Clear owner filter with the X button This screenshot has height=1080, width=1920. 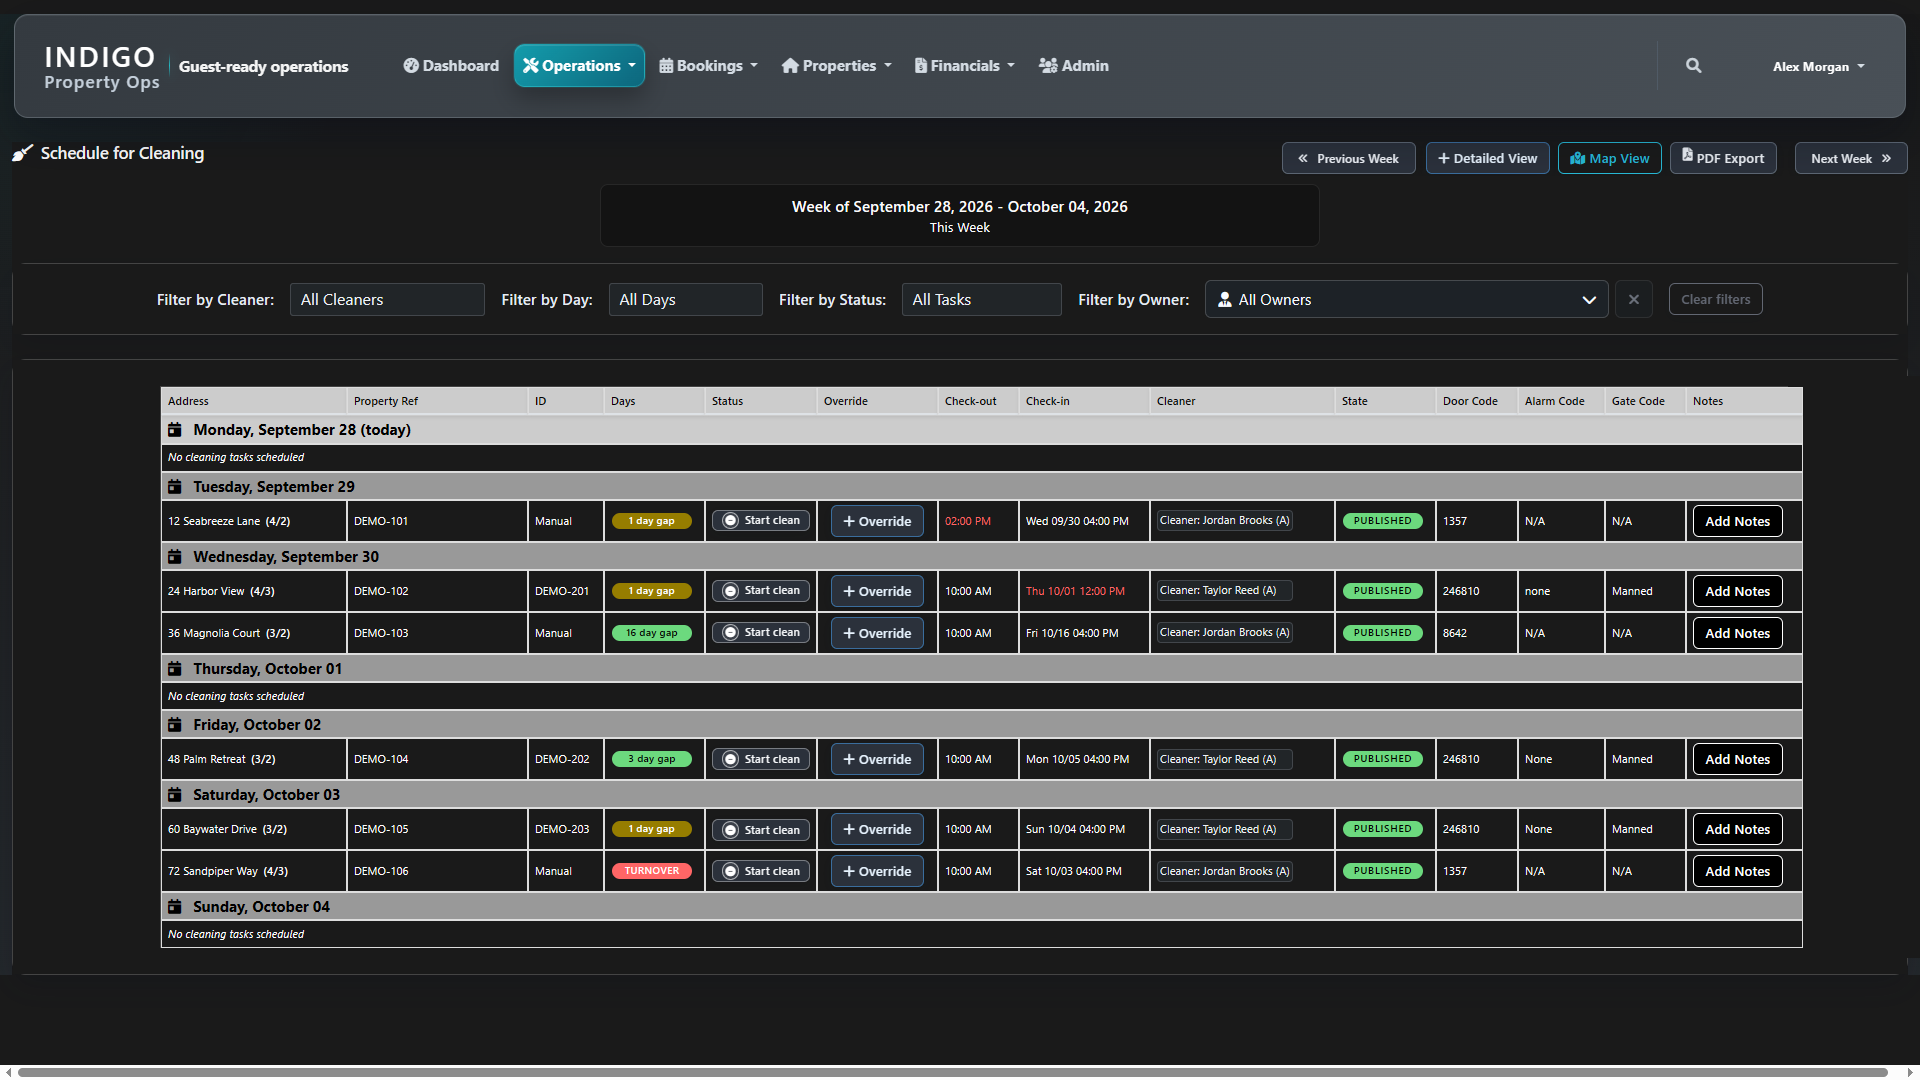[1634, 300]
